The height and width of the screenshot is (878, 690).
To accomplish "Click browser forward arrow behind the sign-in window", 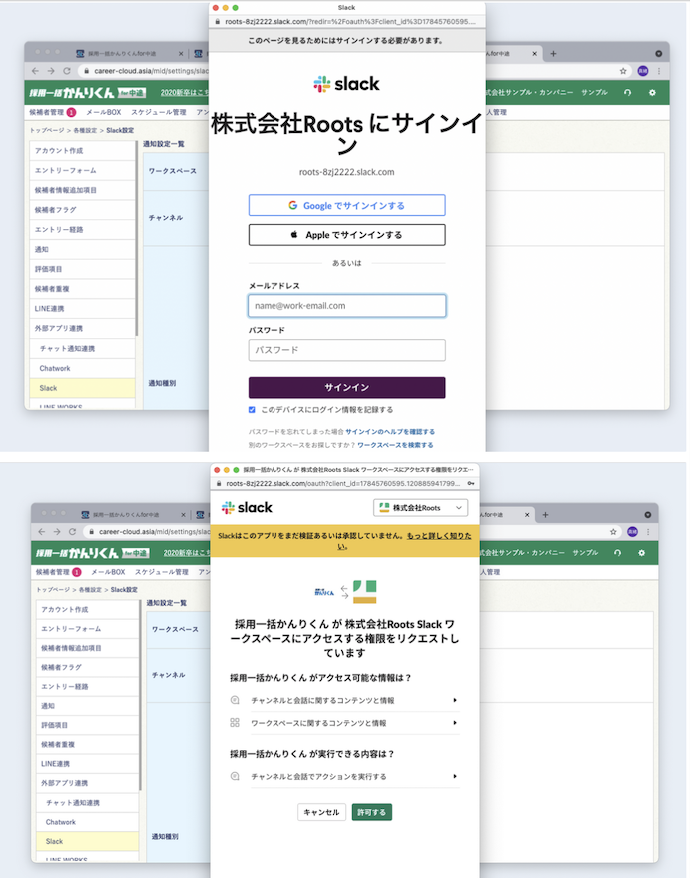I will pyautogui.click(x=51, y=71).
